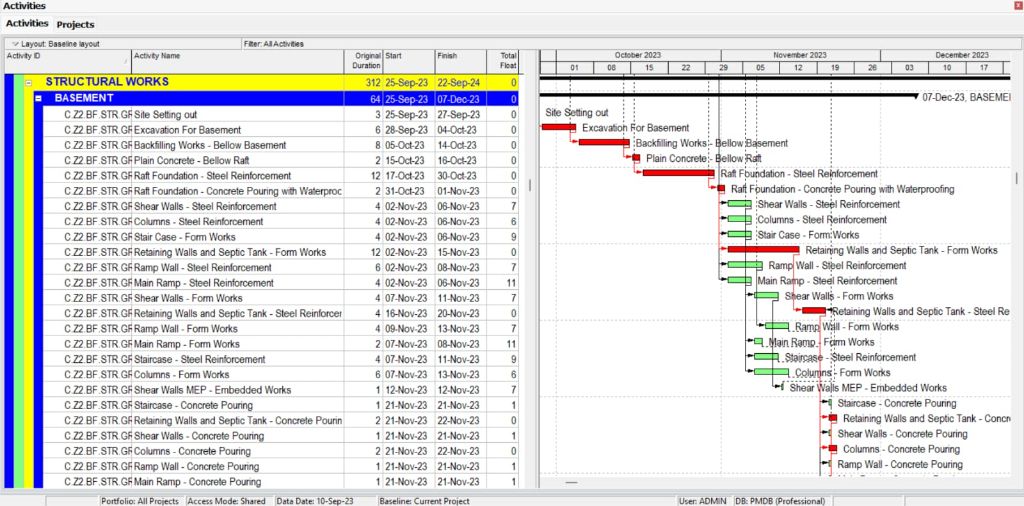Select the Activities tab
The height and width of the screenshot is (506, 1024).
click(x=27, y=23)
